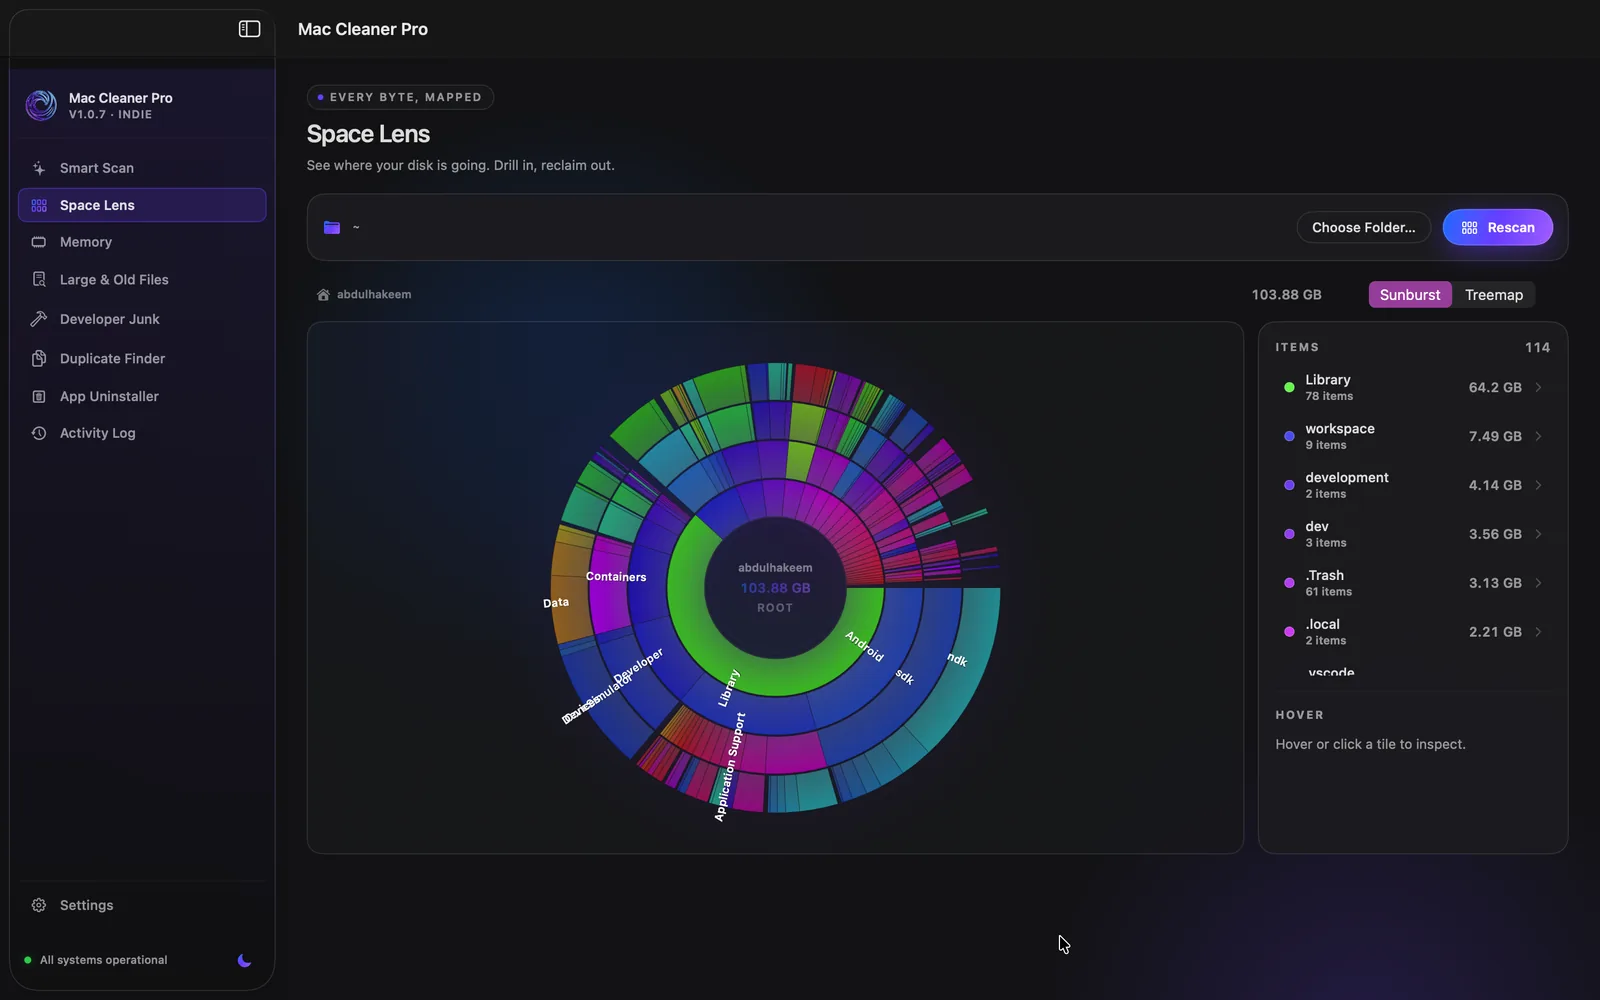Switch to Sunburst view
Screen dimensions: 1600x1000
click(x=1410, y=295)
